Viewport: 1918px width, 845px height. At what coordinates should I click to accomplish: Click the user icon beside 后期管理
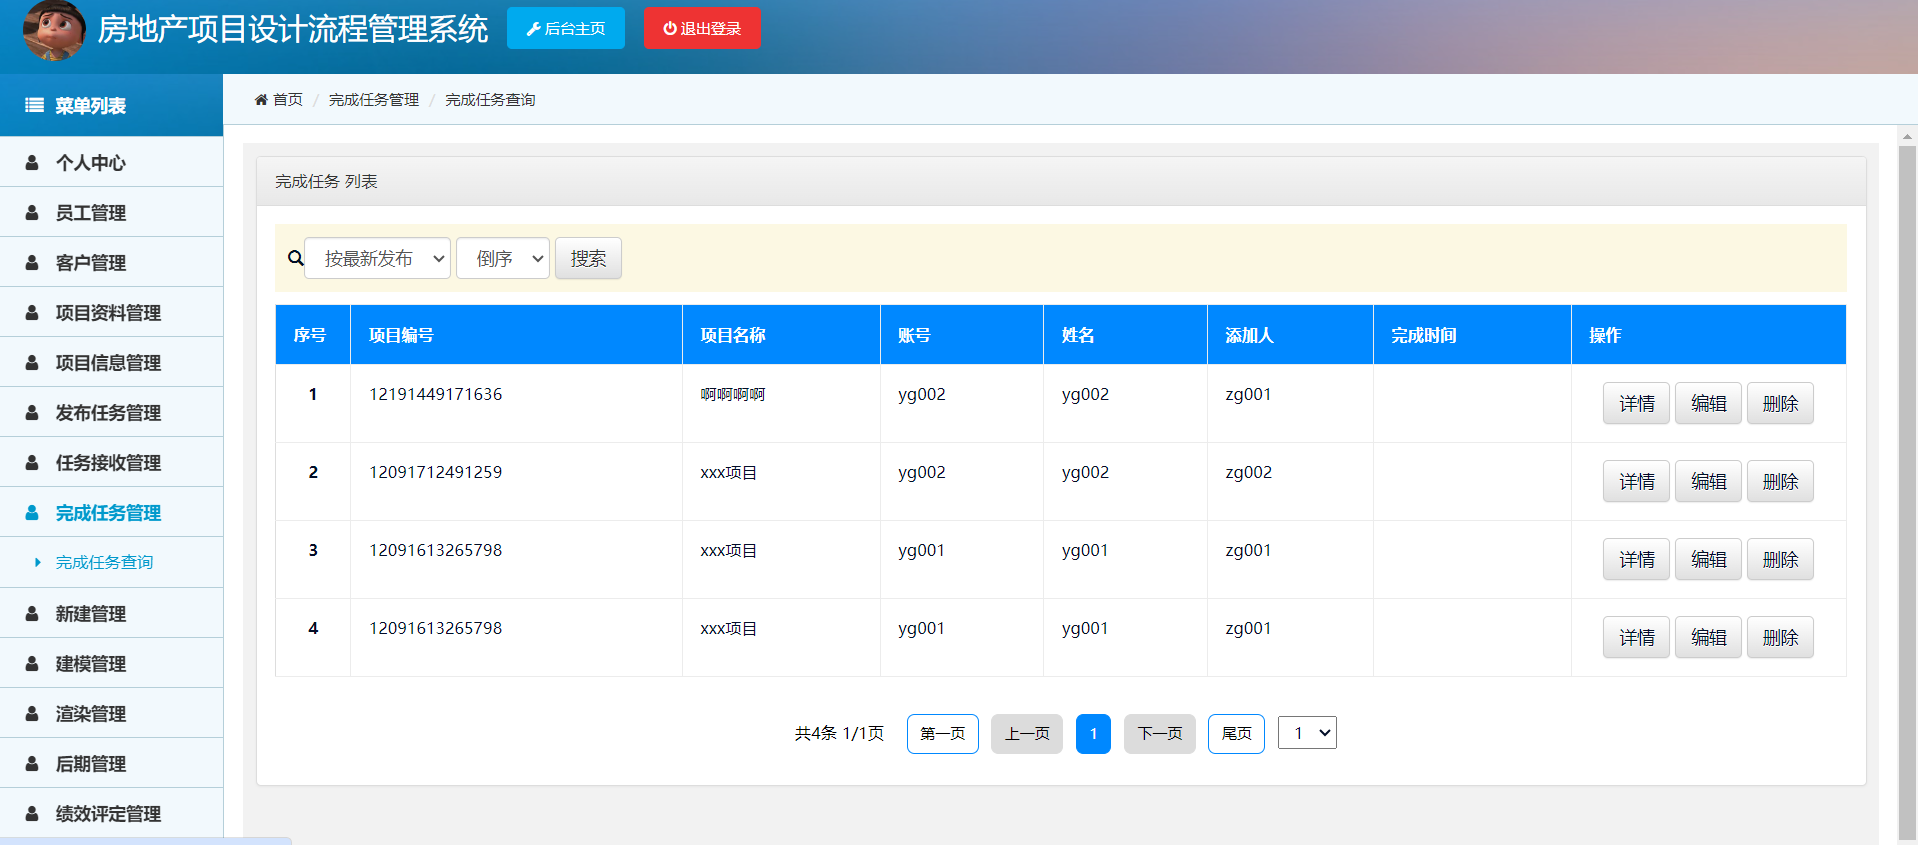coord(32,763)
